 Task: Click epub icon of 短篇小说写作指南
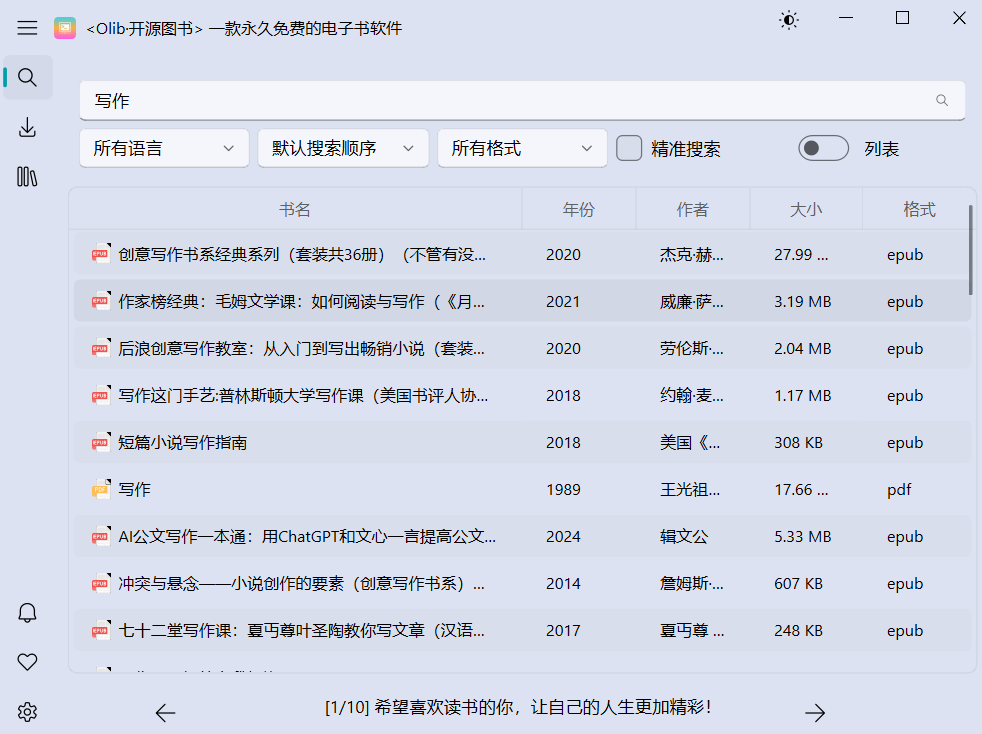tap(101, 442)
